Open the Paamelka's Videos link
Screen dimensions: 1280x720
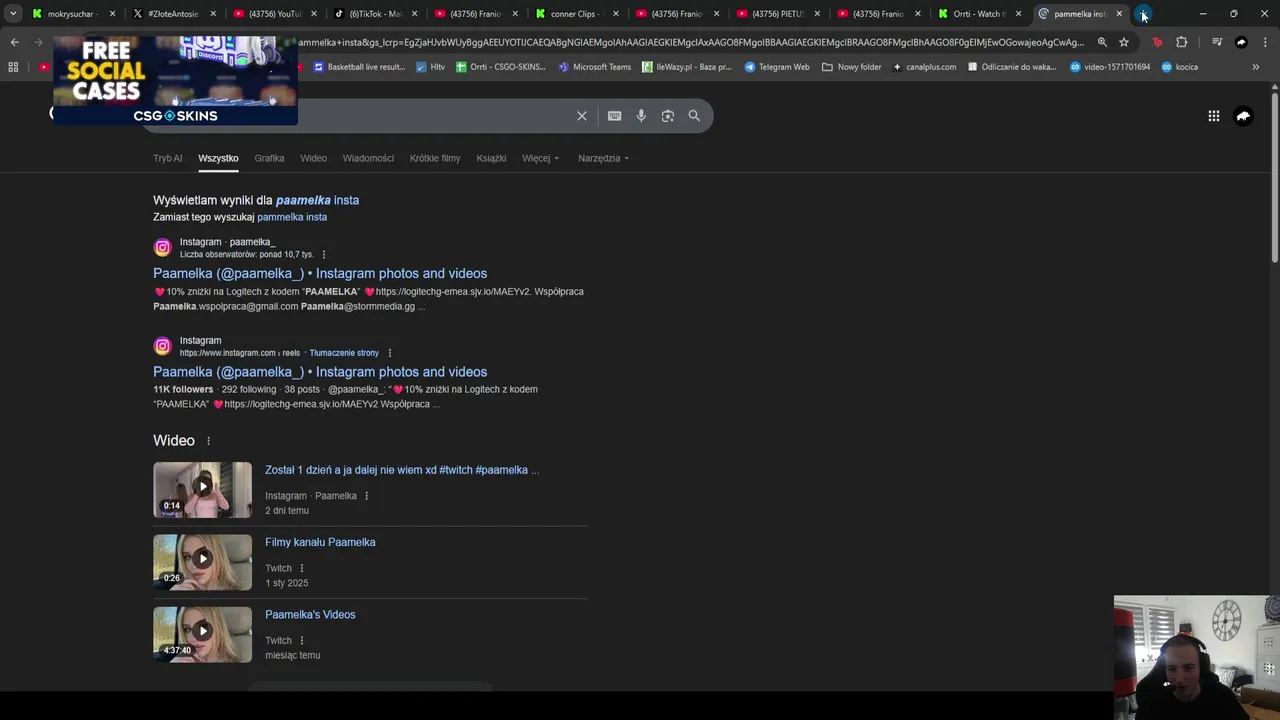click(x=310, y=615)
